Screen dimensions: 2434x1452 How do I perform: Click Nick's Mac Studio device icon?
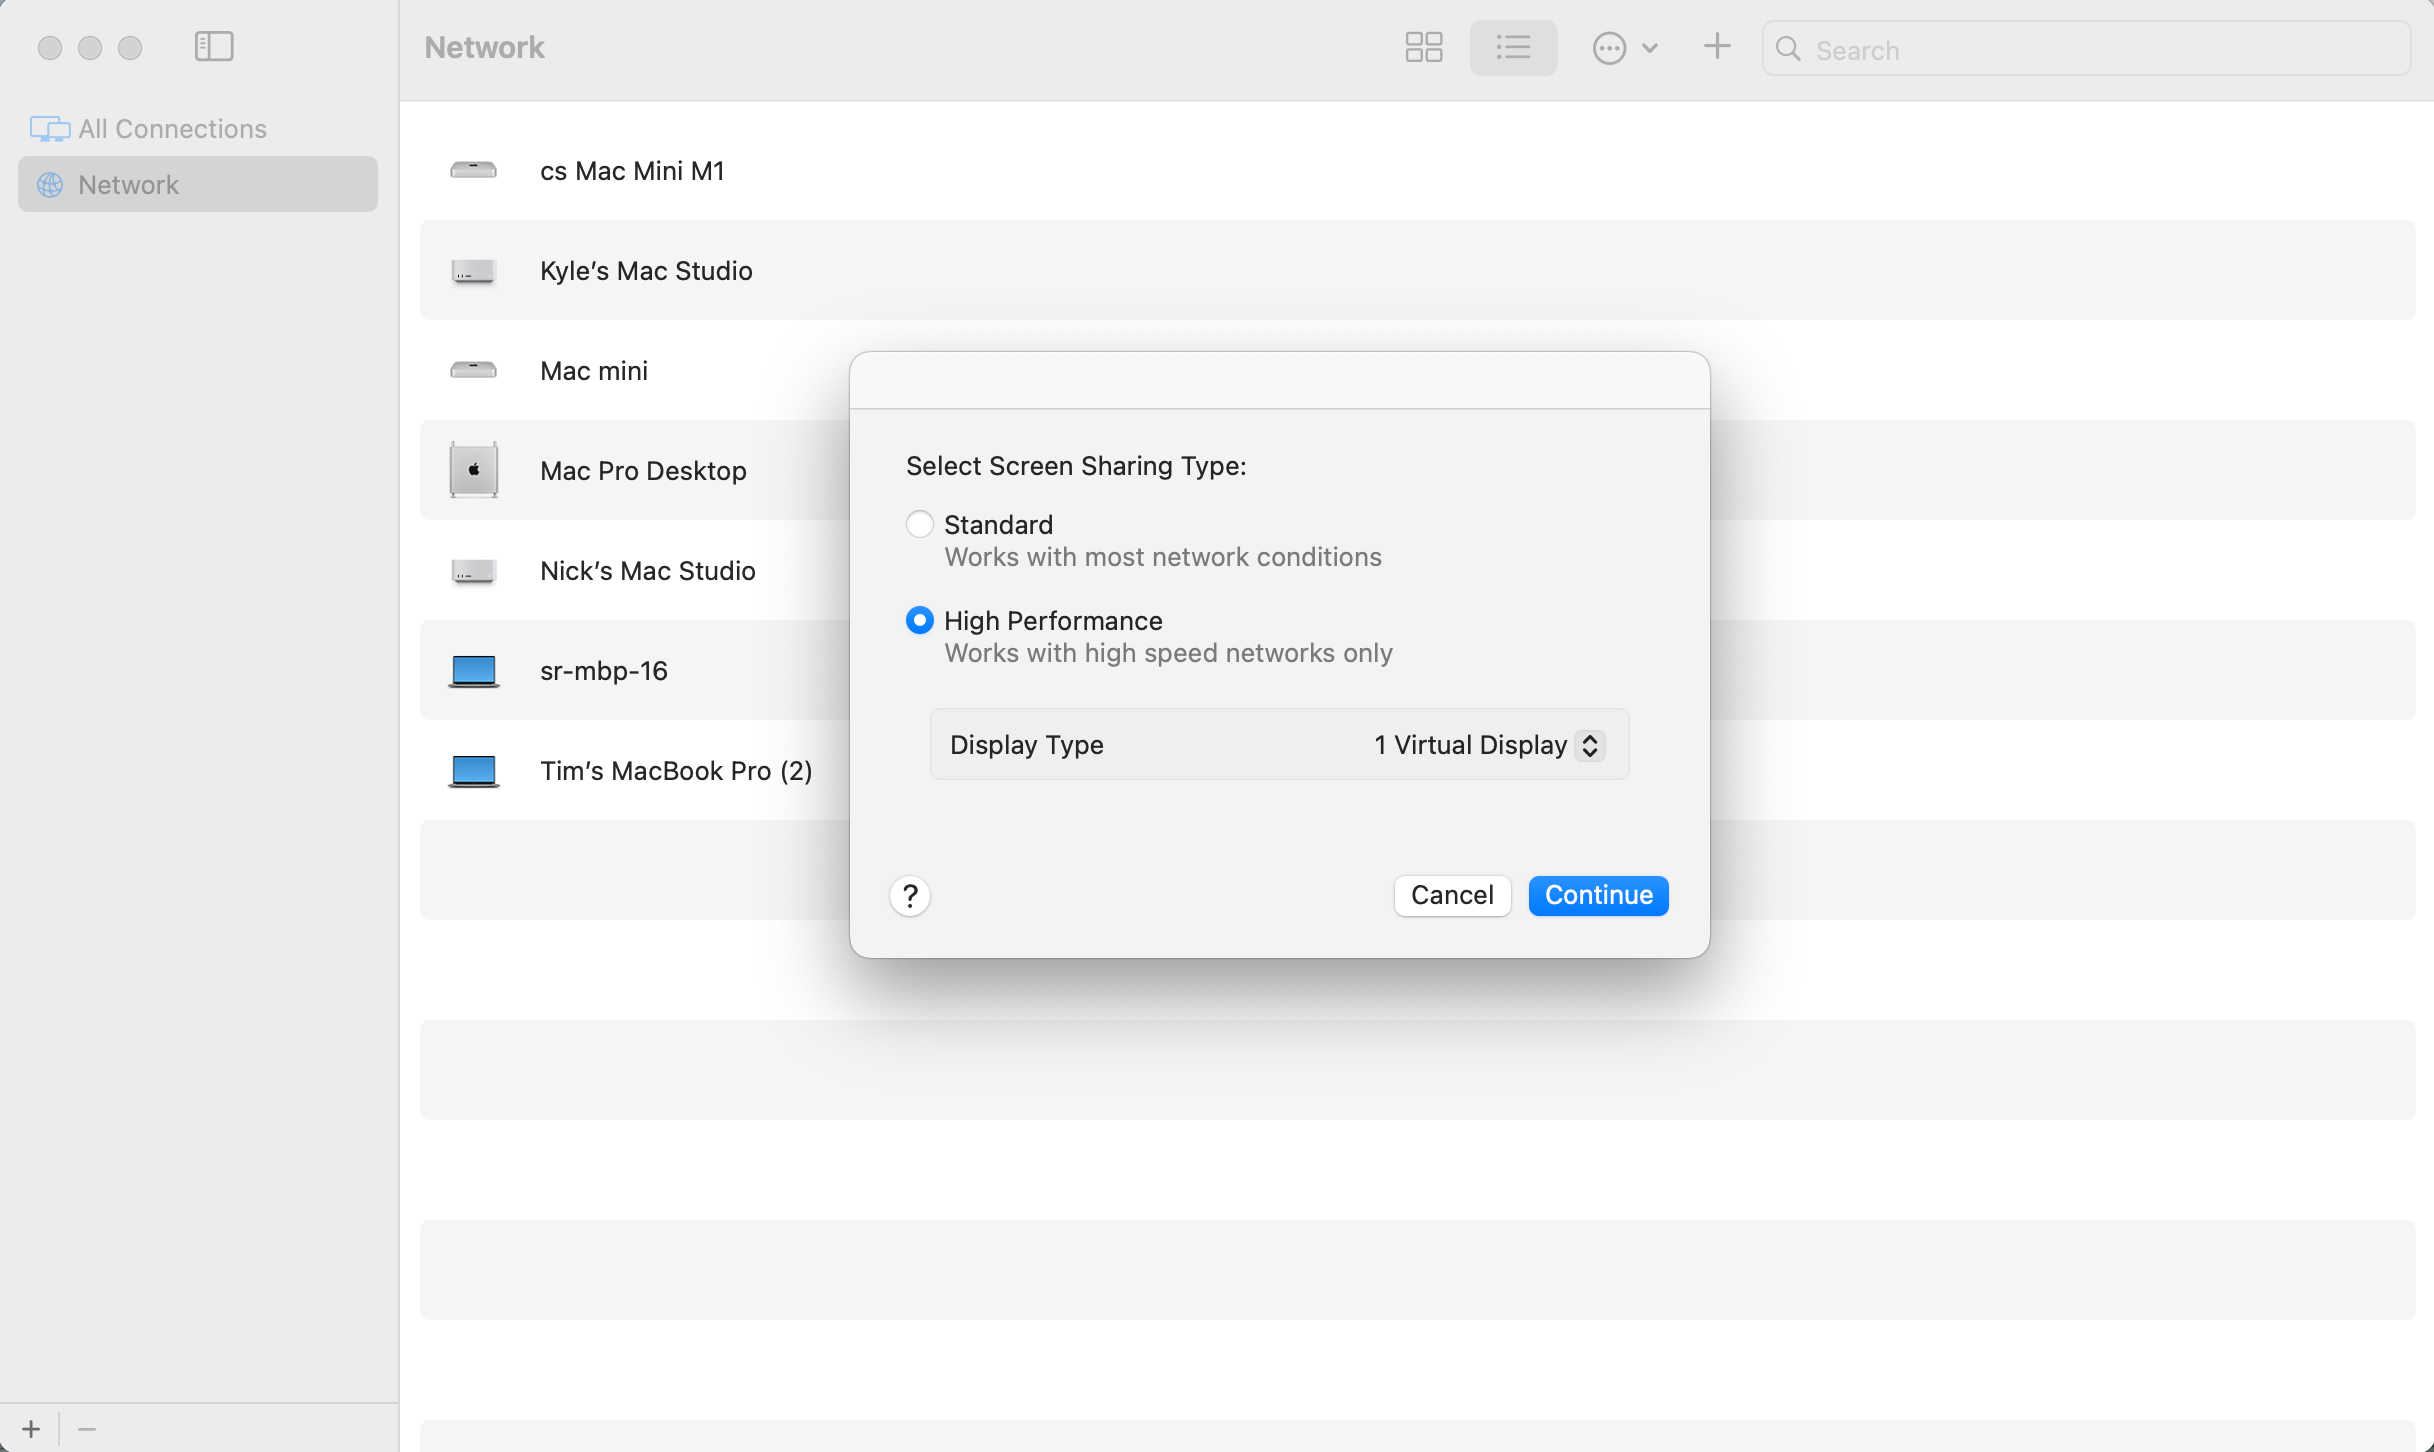[x=473, y=570]
